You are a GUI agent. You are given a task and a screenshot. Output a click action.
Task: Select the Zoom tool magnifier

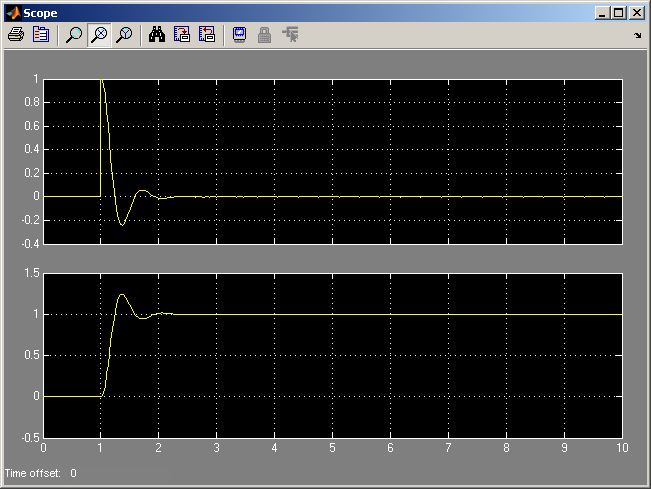pos(74,35)
